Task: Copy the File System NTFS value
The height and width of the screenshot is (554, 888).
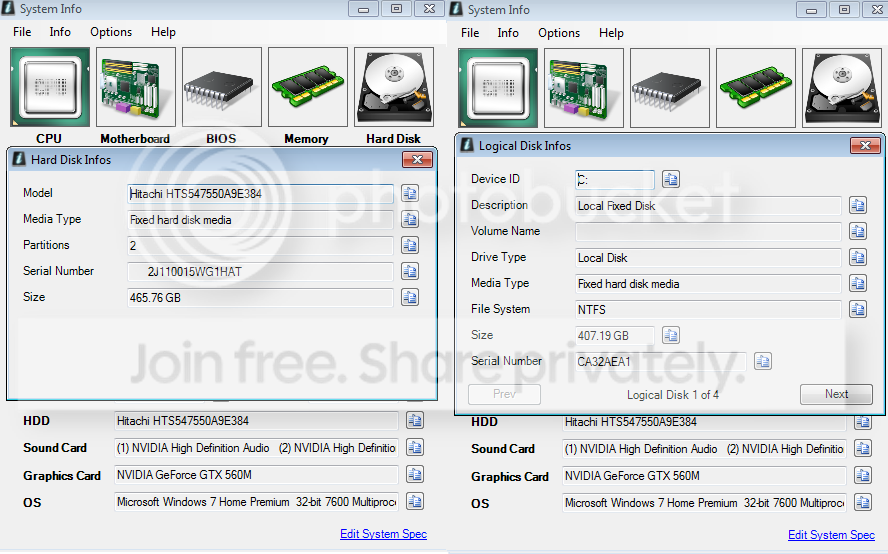Action: (x=858, y=309)
